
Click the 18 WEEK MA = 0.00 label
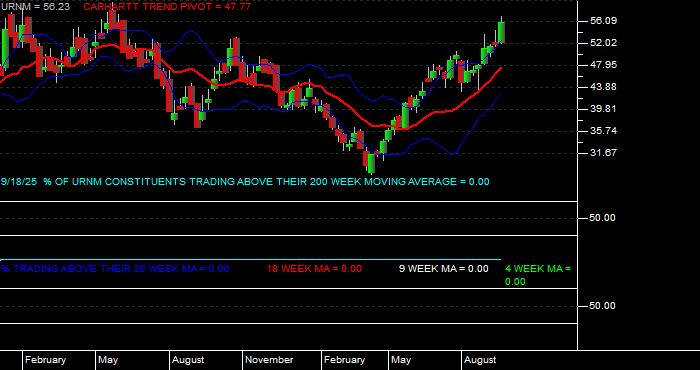314,269
